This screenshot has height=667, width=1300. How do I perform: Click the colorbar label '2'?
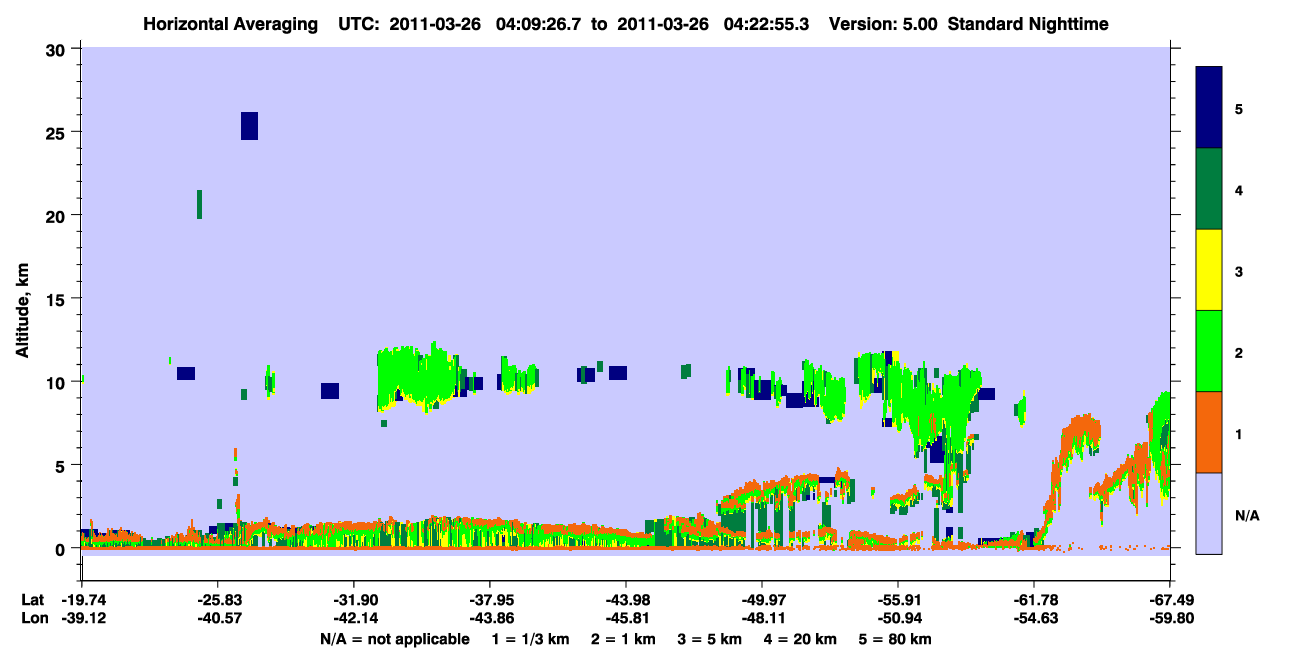click(x=1238, y=352)
